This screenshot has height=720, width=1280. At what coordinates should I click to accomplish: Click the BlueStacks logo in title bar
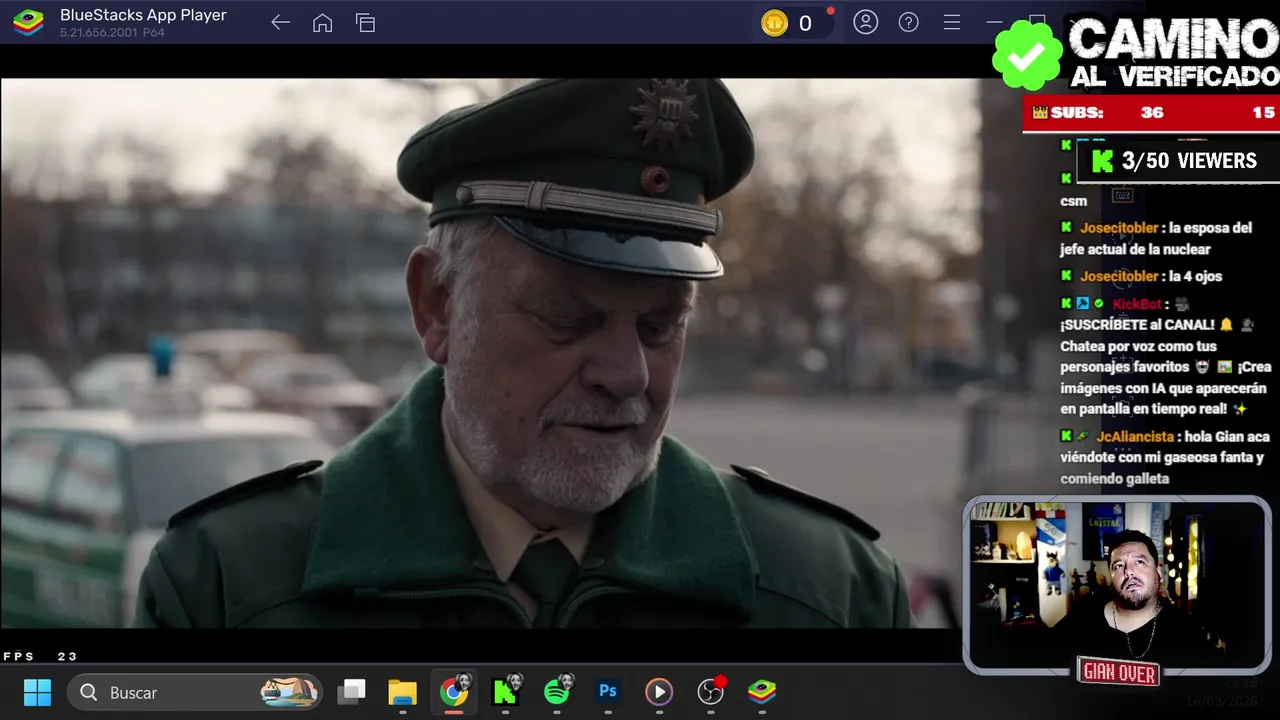coord(28,22)
